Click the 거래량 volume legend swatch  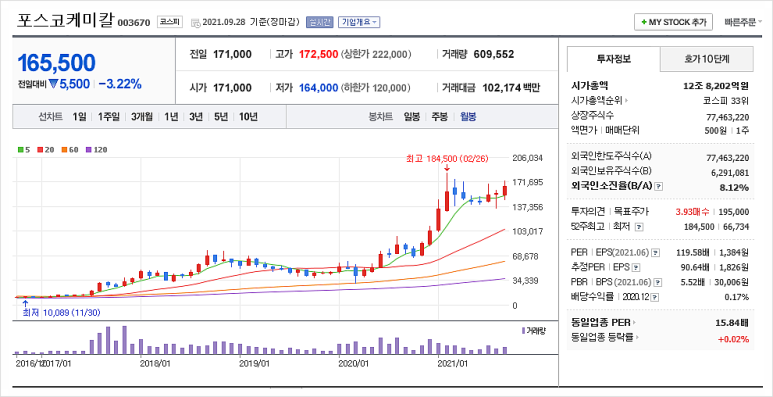pos(523,330)
